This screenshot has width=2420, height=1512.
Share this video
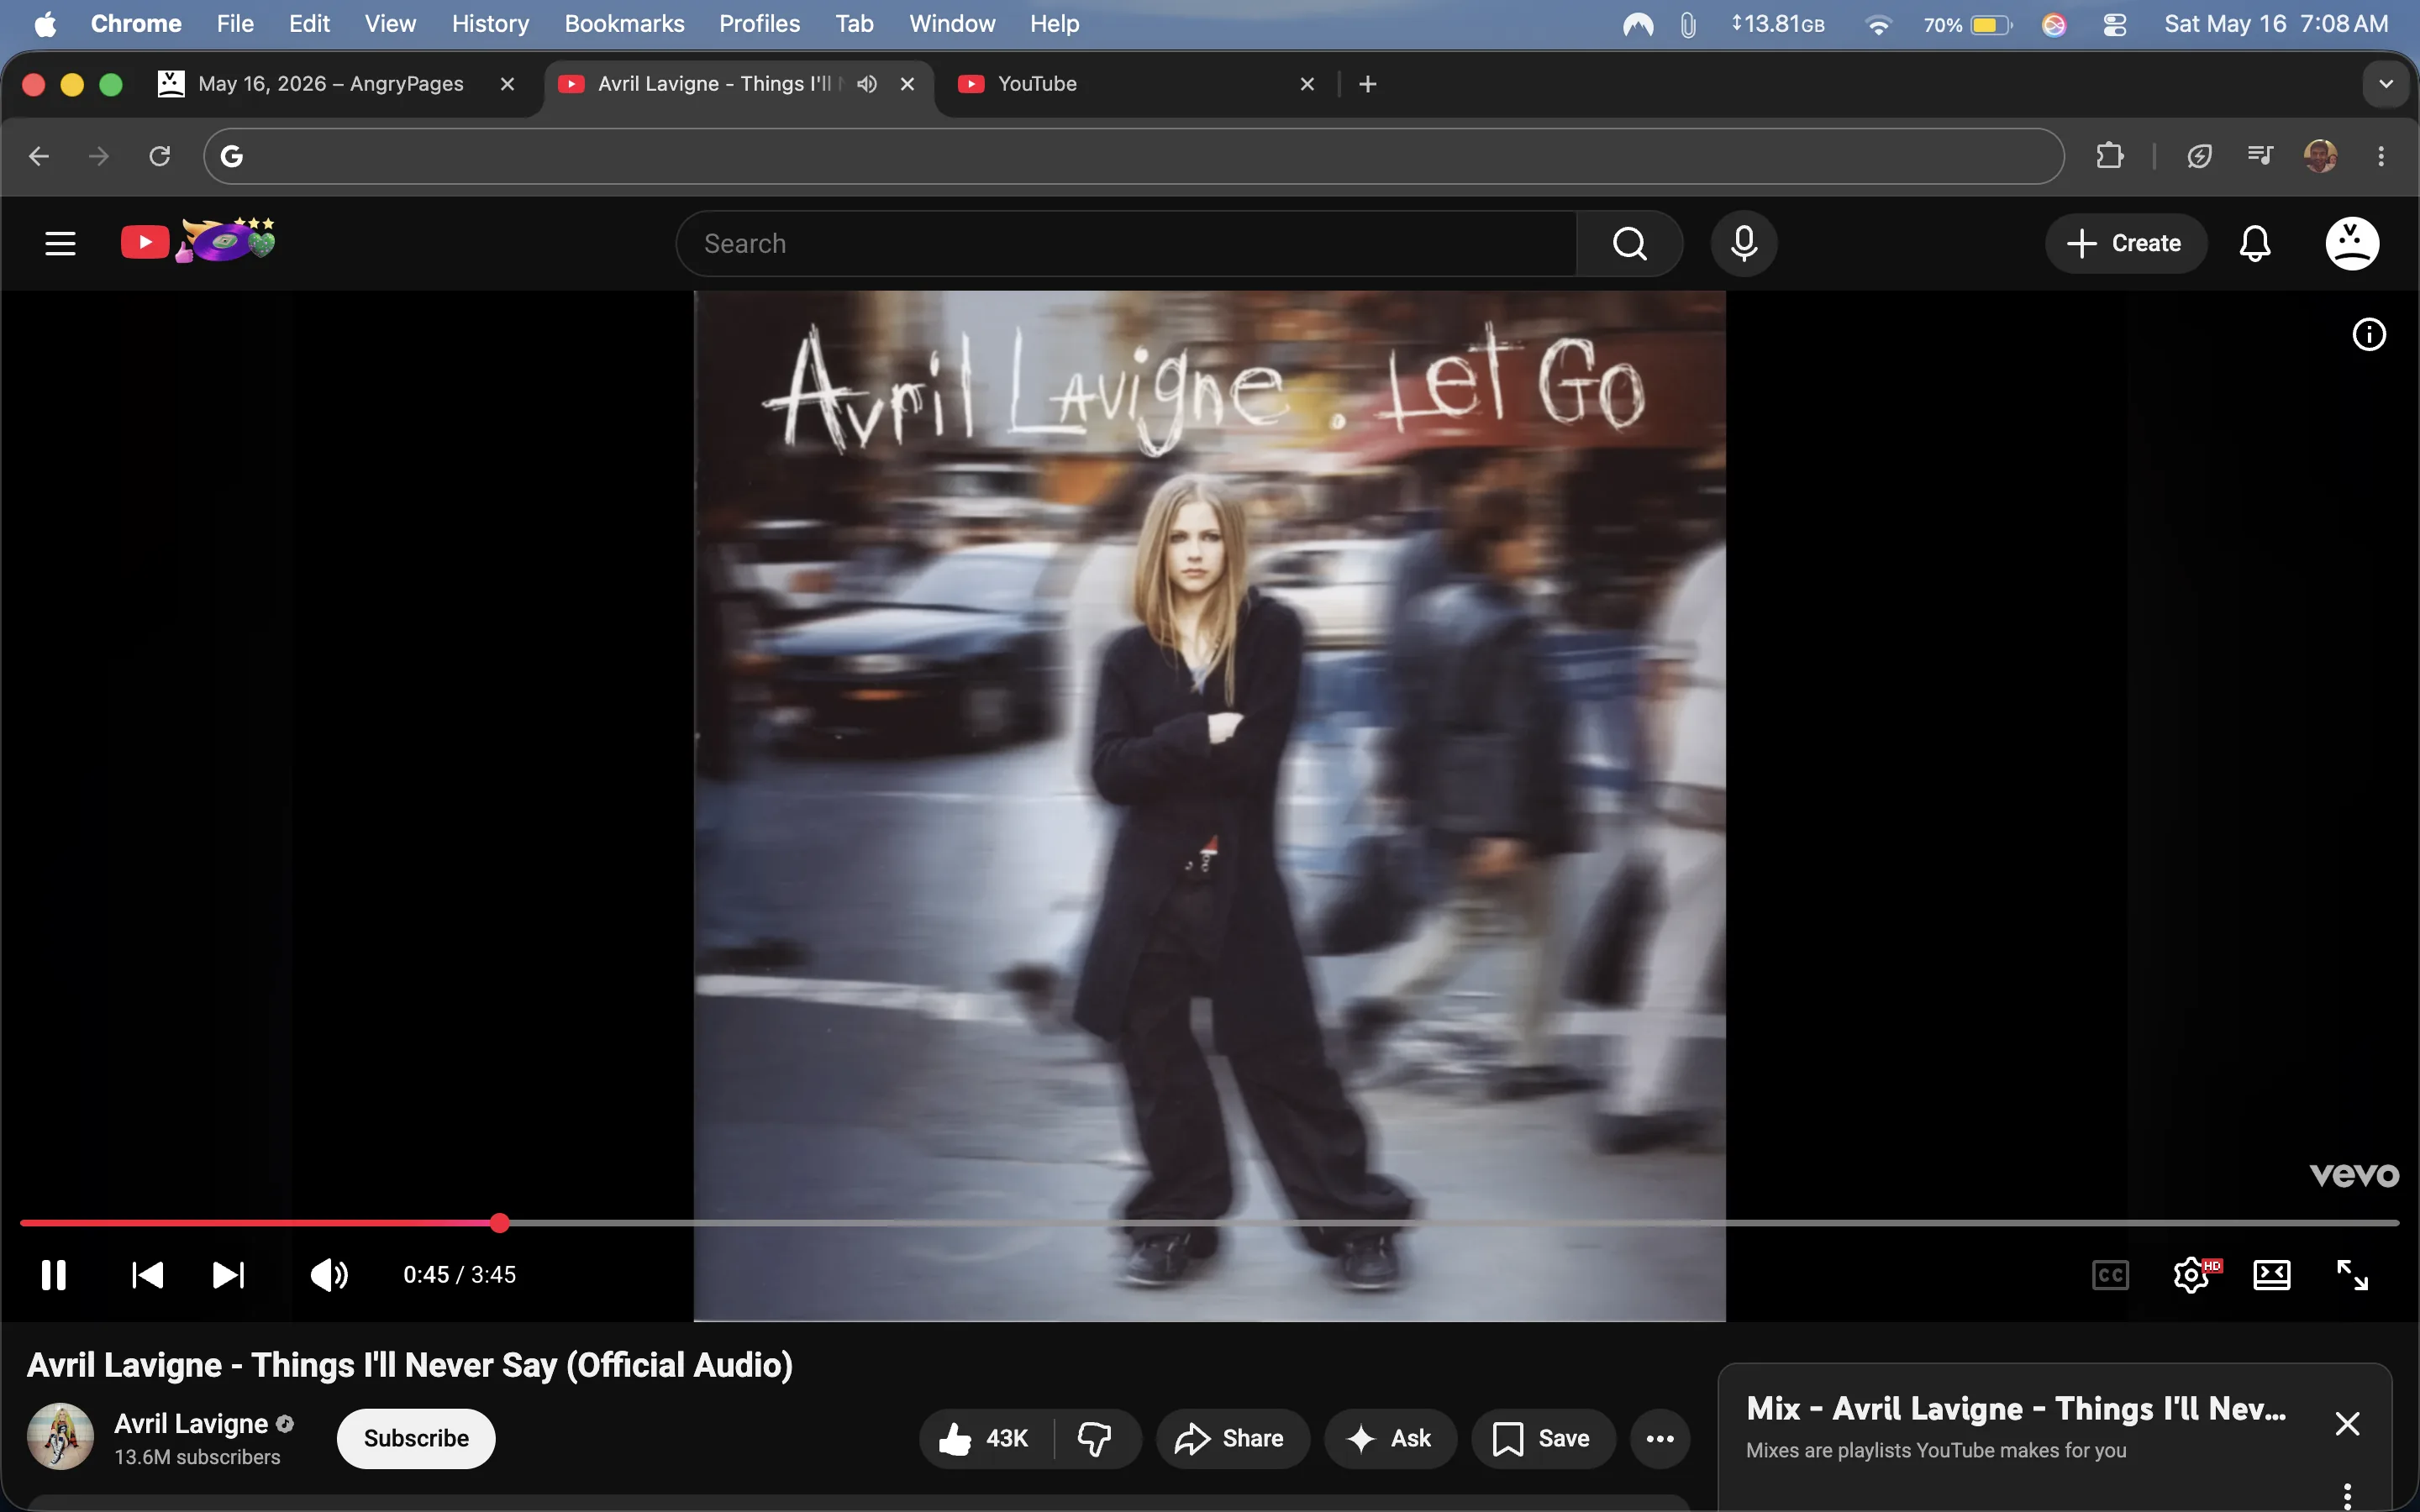coord(1232,1438)
